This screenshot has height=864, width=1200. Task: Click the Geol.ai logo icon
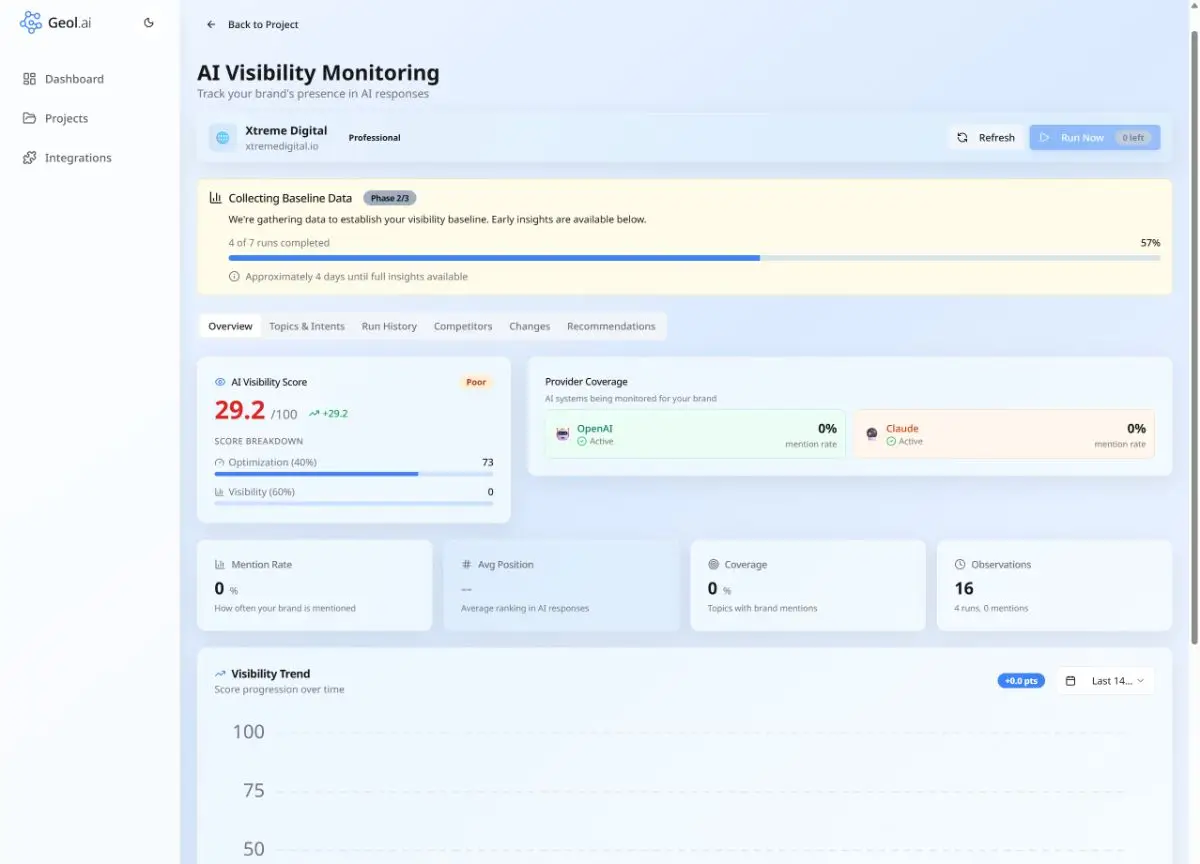coord(31,23)
